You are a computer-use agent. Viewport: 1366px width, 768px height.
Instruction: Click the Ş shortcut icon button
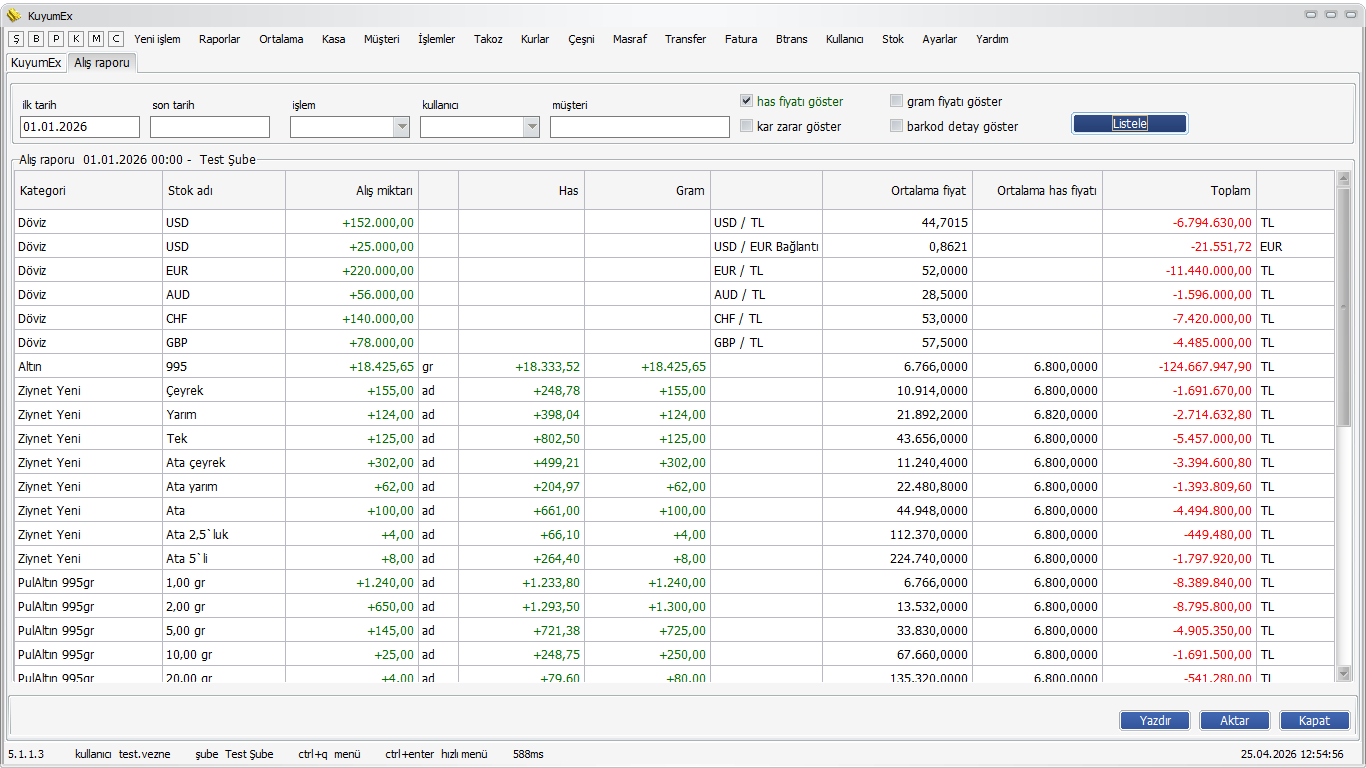(16, 39)
